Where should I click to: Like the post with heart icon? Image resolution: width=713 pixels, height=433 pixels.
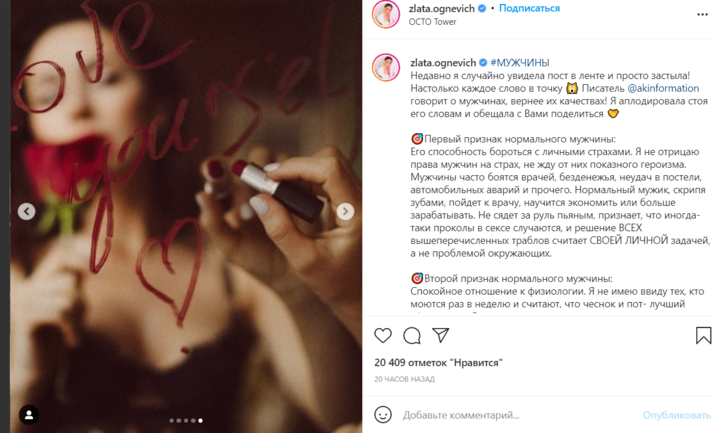click(383, 336)
